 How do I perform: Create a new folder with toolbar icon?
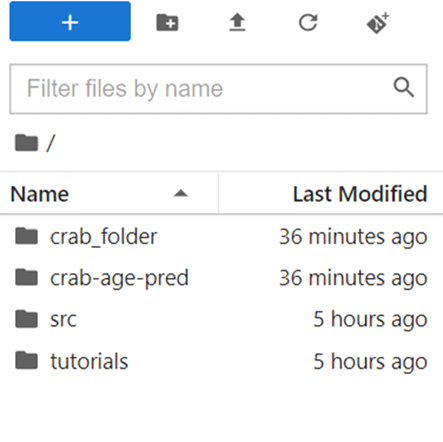point(167,23)
